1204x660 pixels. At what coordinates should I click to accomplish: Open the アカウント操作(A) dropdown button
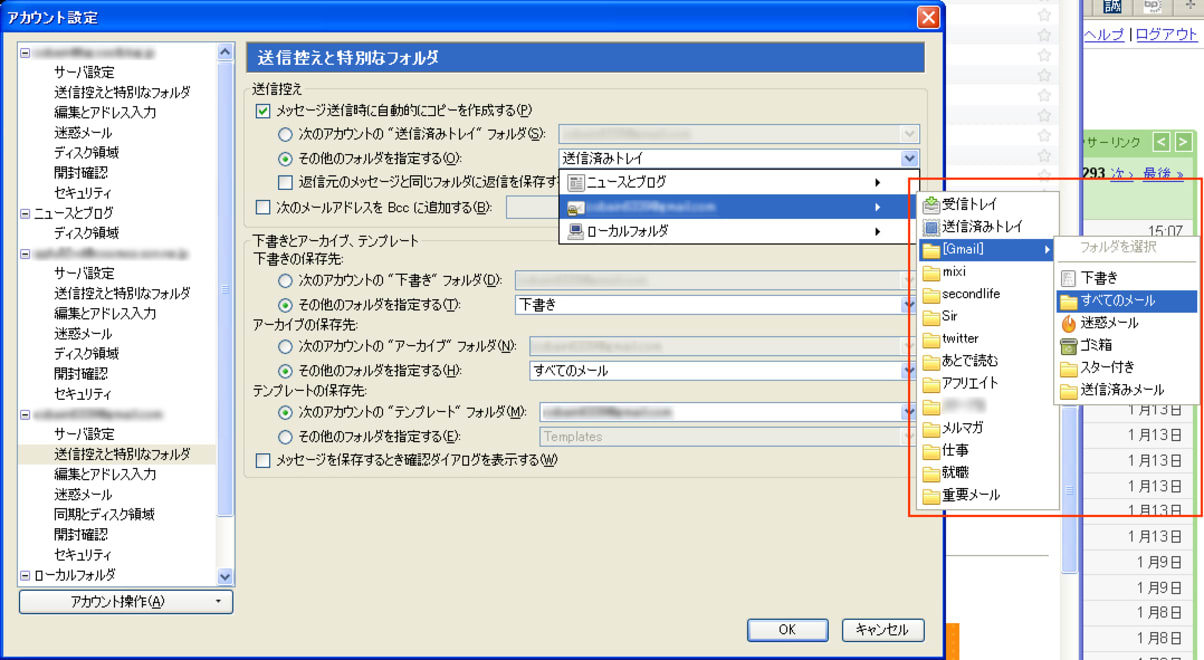click(126, 602)
